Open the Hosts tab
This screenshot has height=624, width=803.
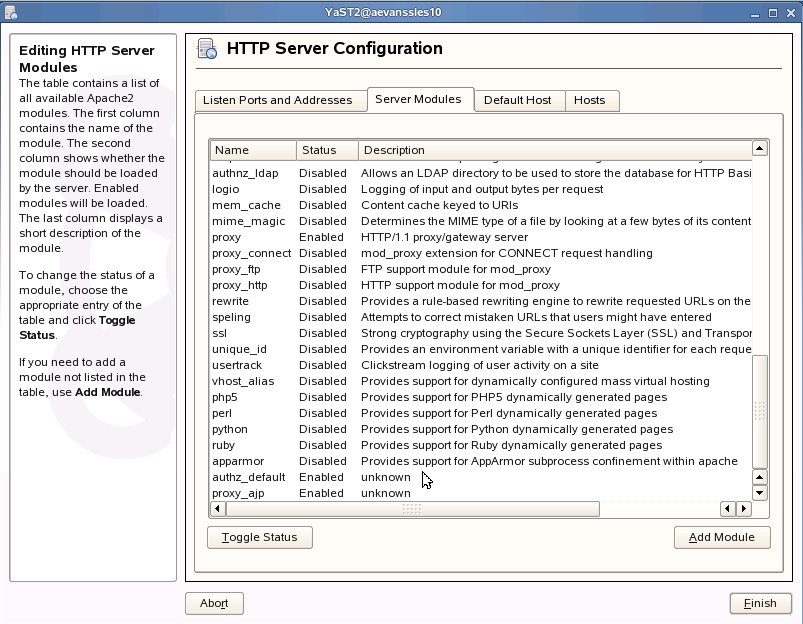point(590,100)
